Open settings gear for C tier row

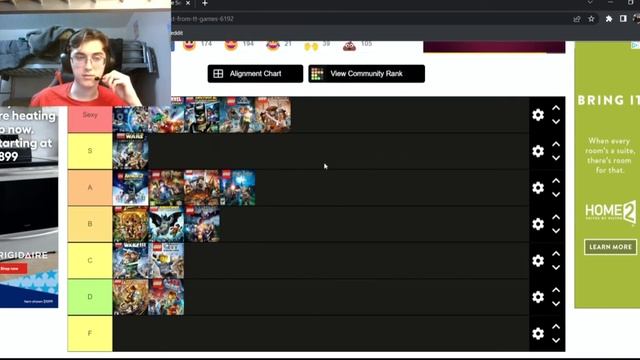point(538,260)
